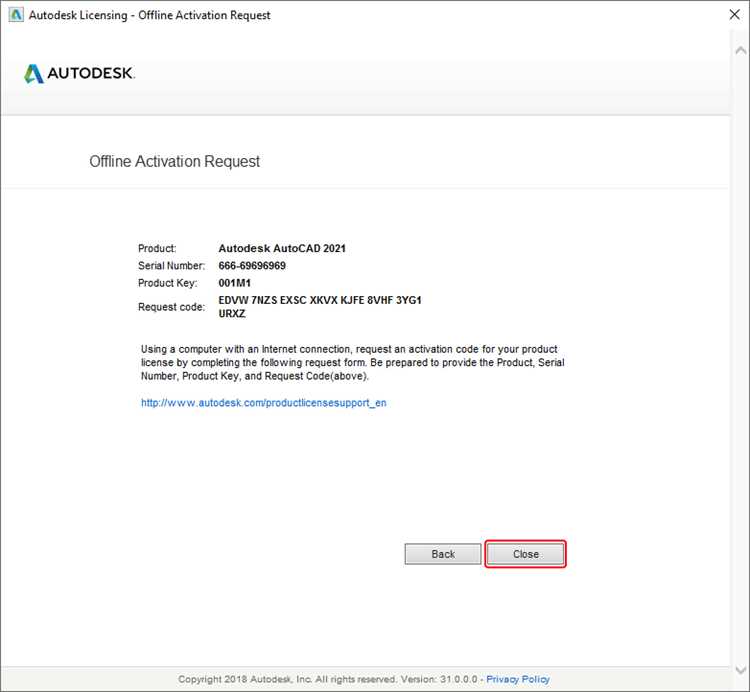750x692 pixels.
Task: Click the scrollbar up arrow
Action: pyautogui.click(x=740, y=50)
